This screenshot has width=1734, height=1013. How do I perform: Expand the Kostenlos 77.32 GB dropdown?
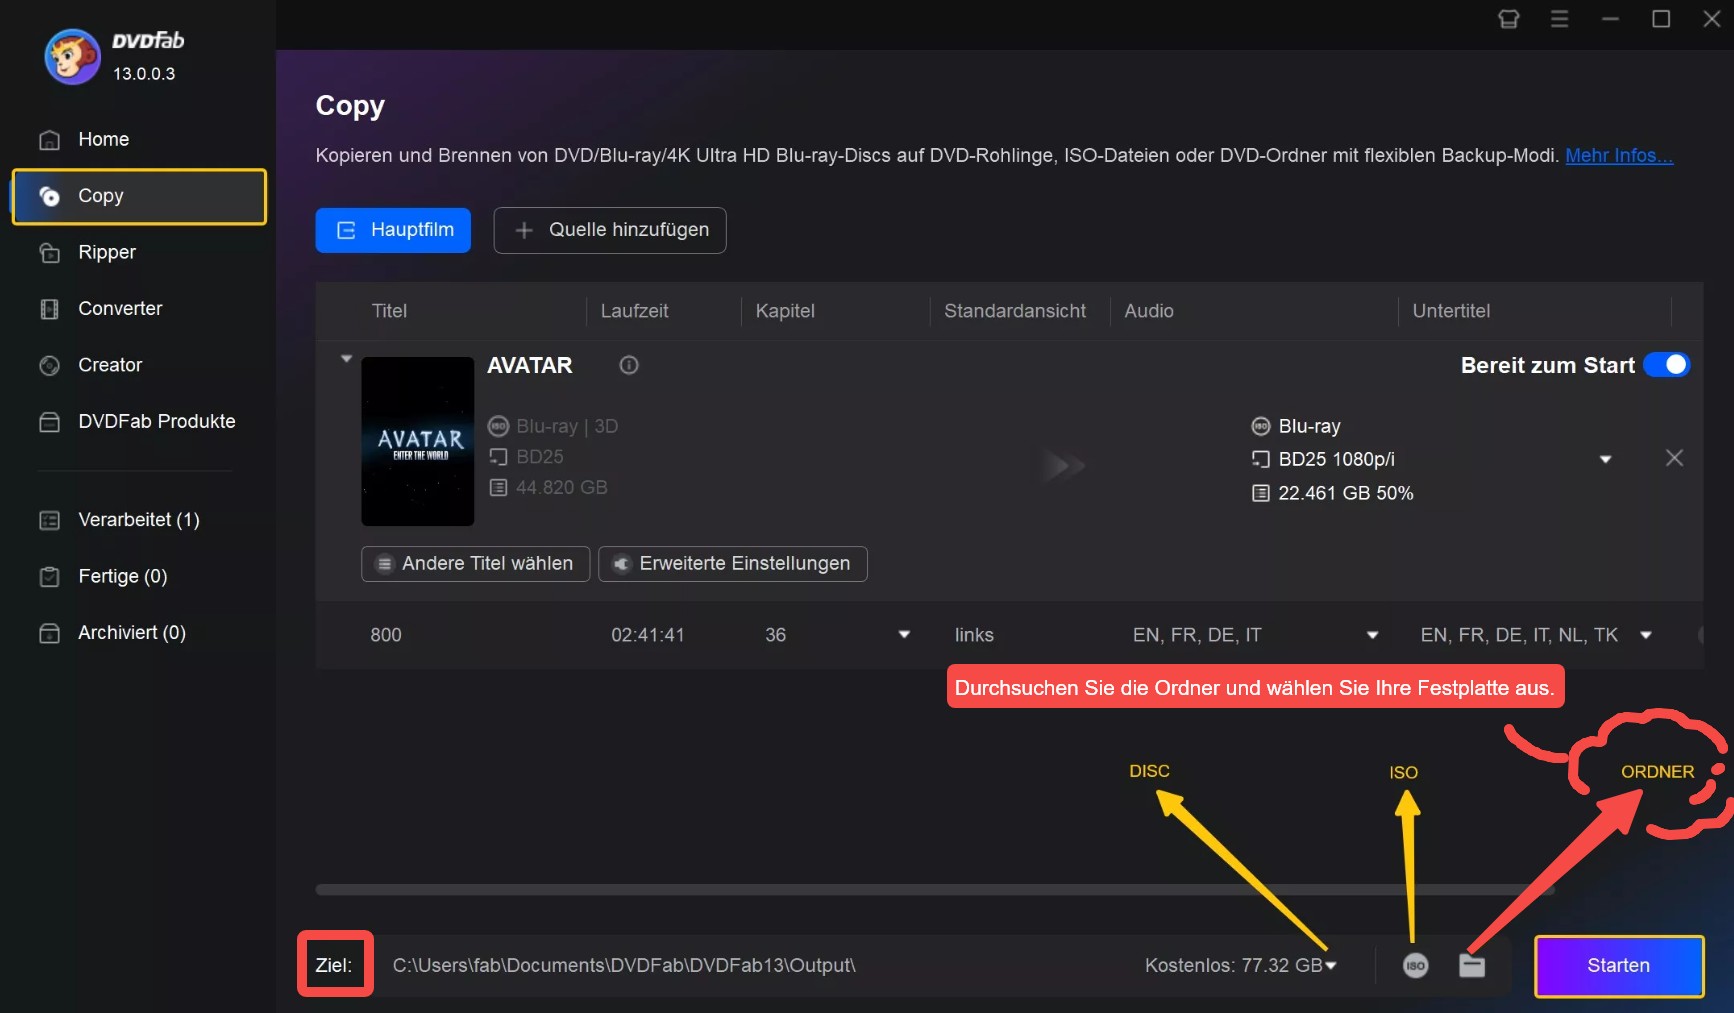[x=1331, y=966]
